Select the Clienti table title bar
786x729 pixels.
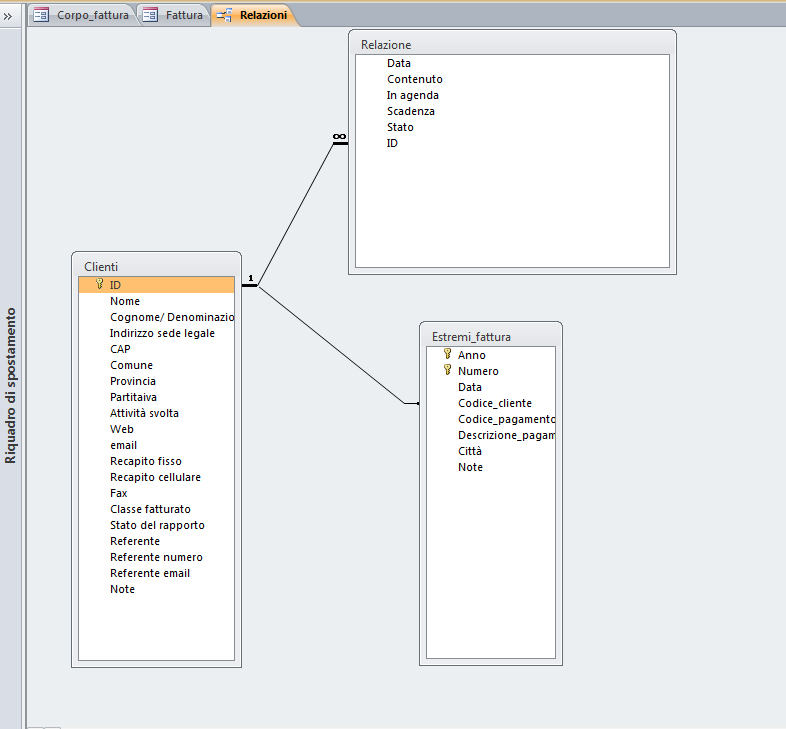pos(156,266)
